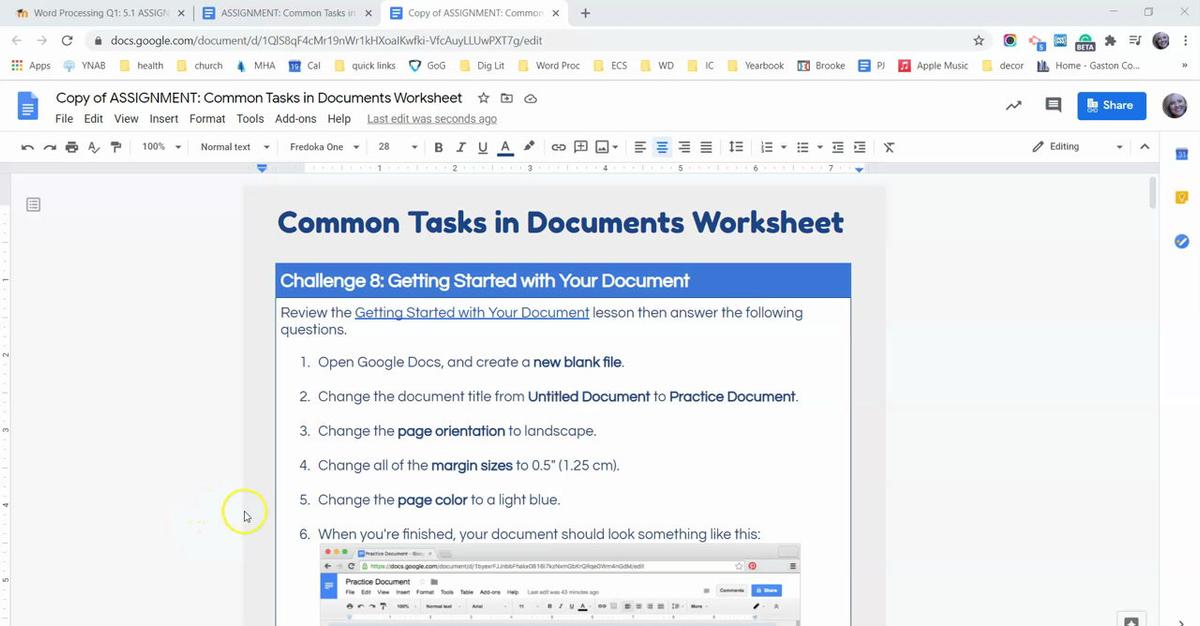The height and width of the screenshot is (626, 1200).
Task: Open the View menu
Action: click(x=126, y=119)
